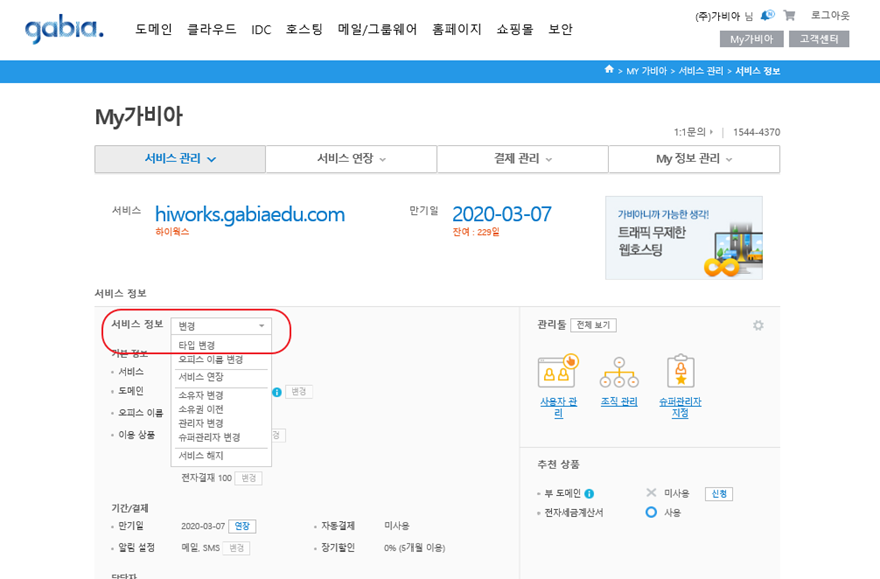Open 보안 in top navigation
The height and width of the screenshot is (579, 880).
point(560,29)
